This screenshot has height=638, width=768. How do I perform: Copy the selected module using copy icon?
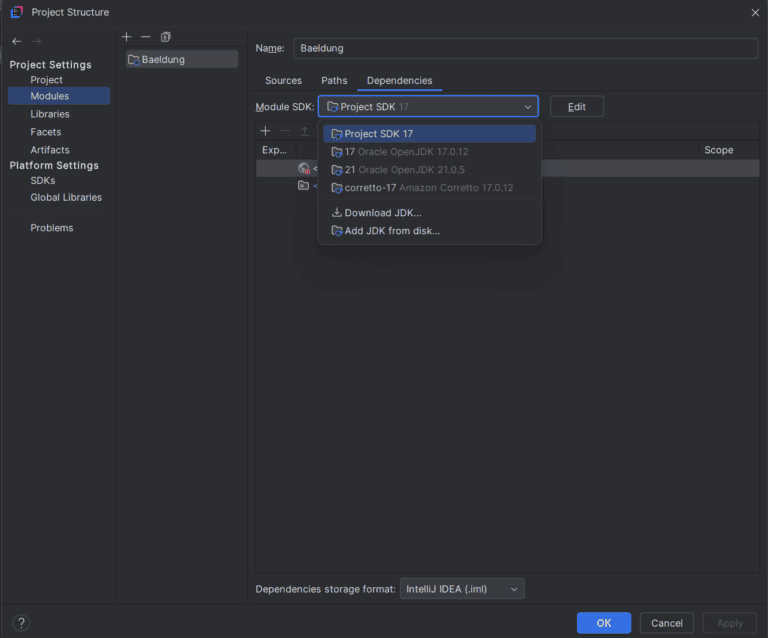[x=166, y=37]
